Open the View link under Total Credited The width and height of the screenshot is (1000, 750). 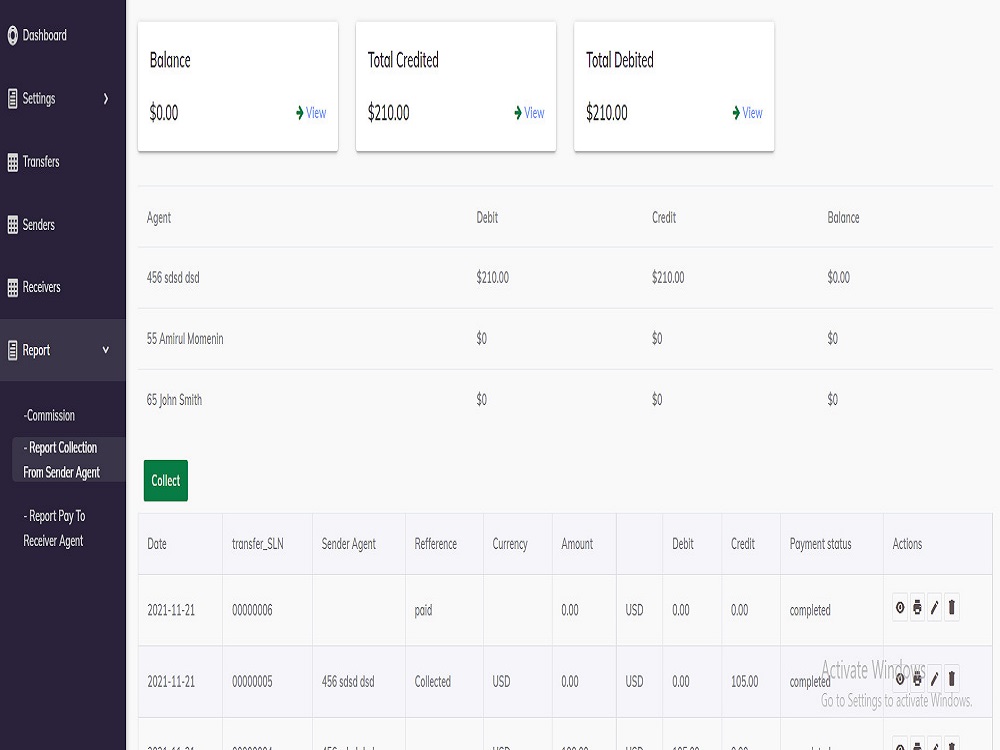(x=534, y=113)
